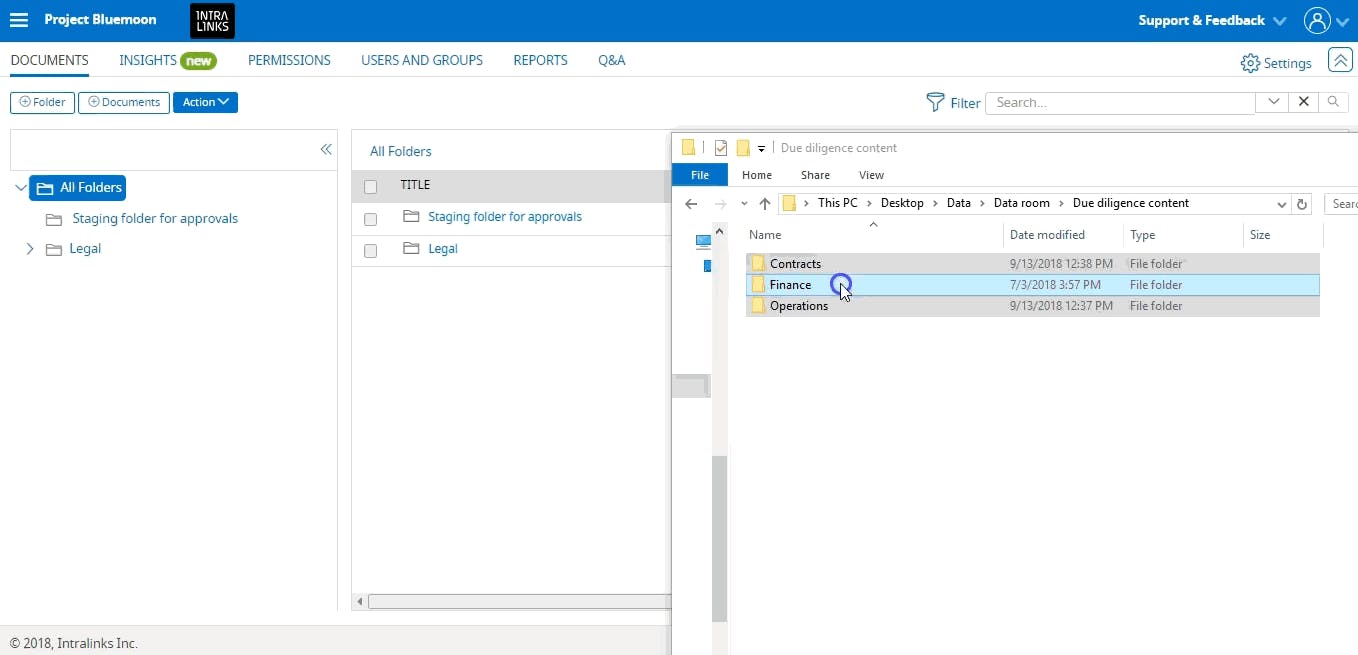Tick Staging folder for approvals checkbox

pos(371,219)
